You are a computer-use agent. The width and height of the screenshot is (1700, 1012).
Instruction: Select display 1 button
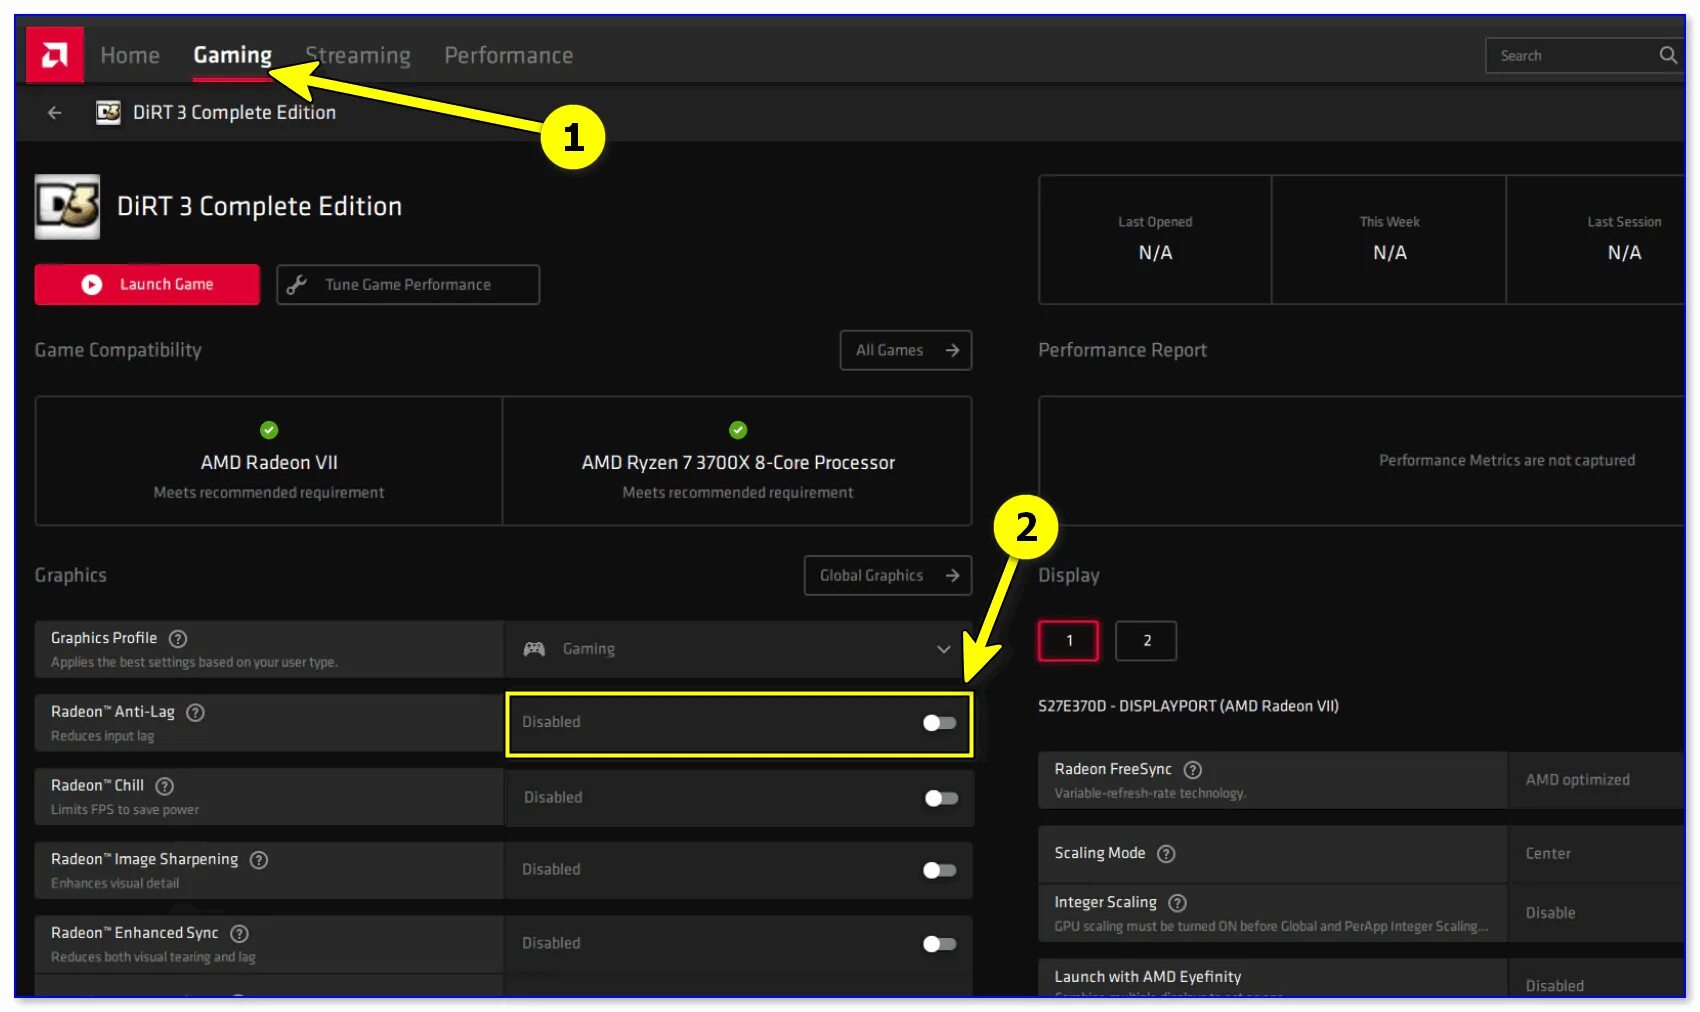tap(1069, 641)
